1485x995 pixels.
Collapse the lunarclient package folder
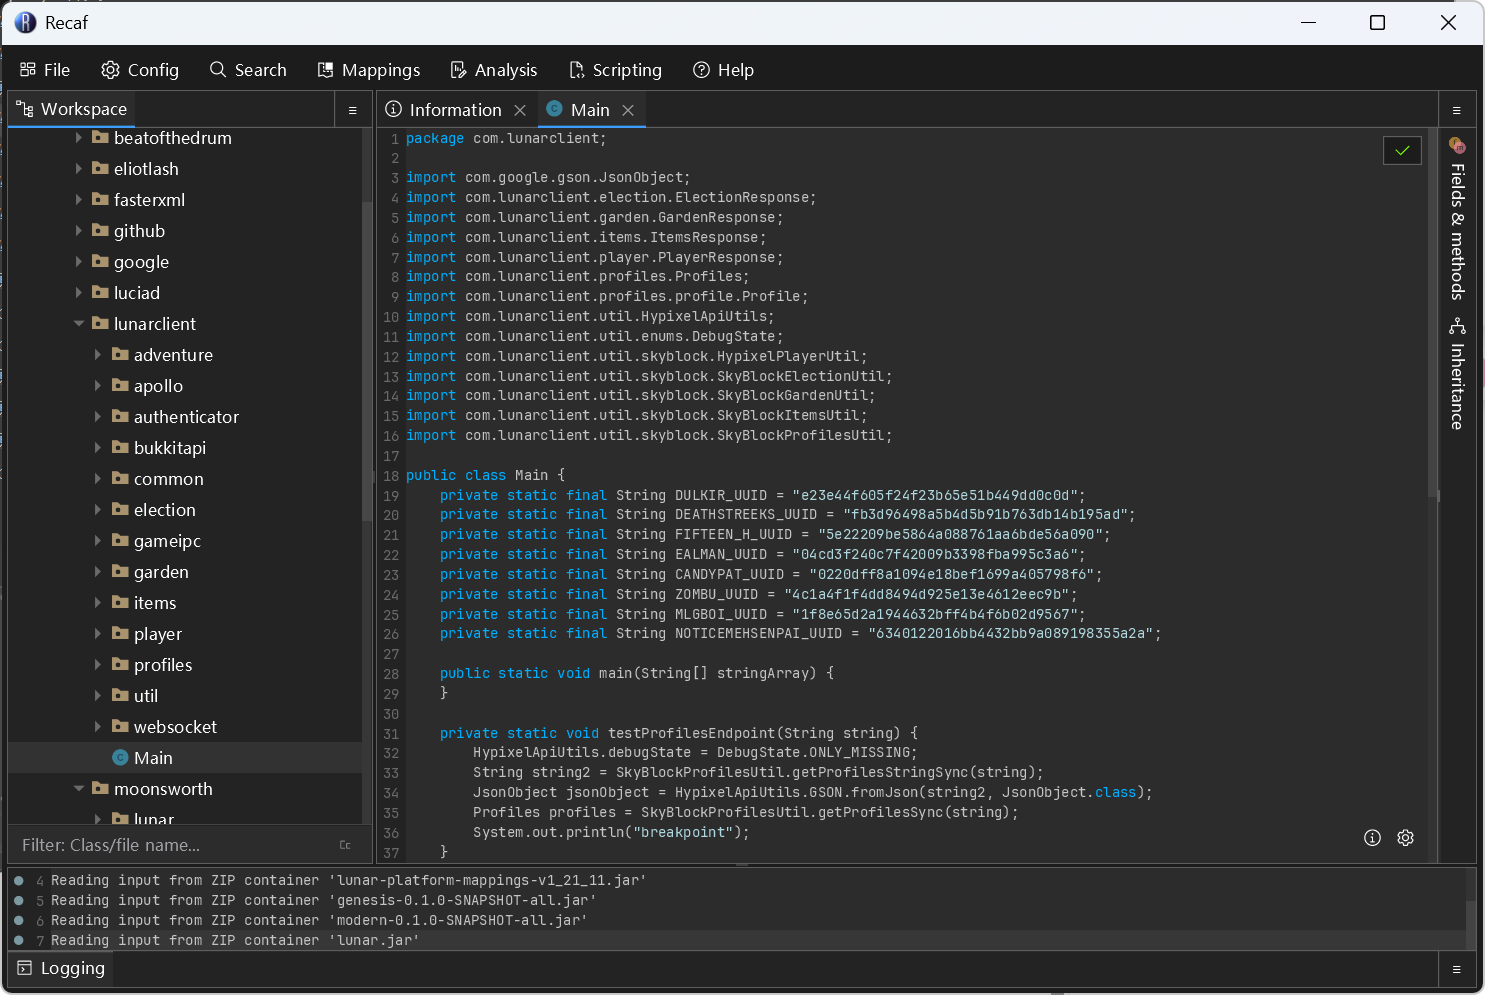[x=79, y=324]
